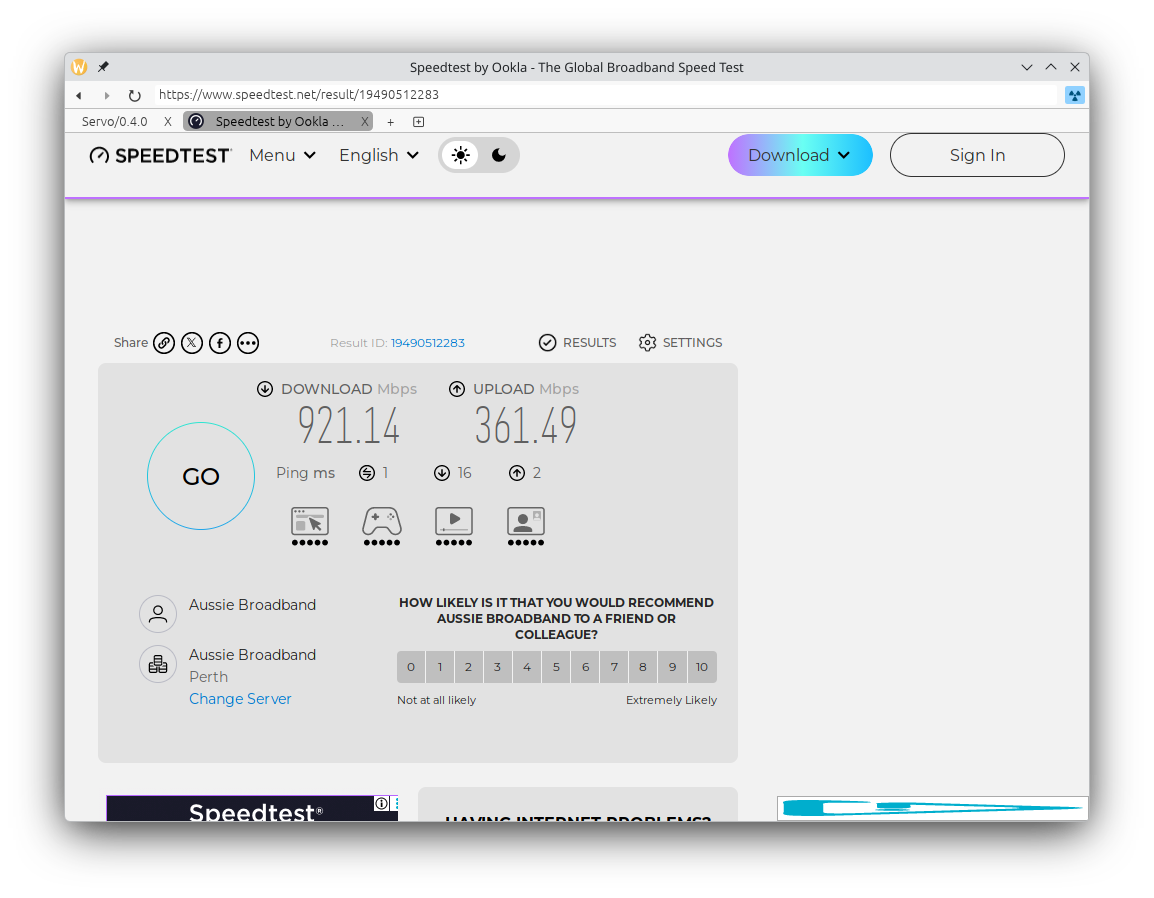Click the W application icon in title bar

(79, 67)
